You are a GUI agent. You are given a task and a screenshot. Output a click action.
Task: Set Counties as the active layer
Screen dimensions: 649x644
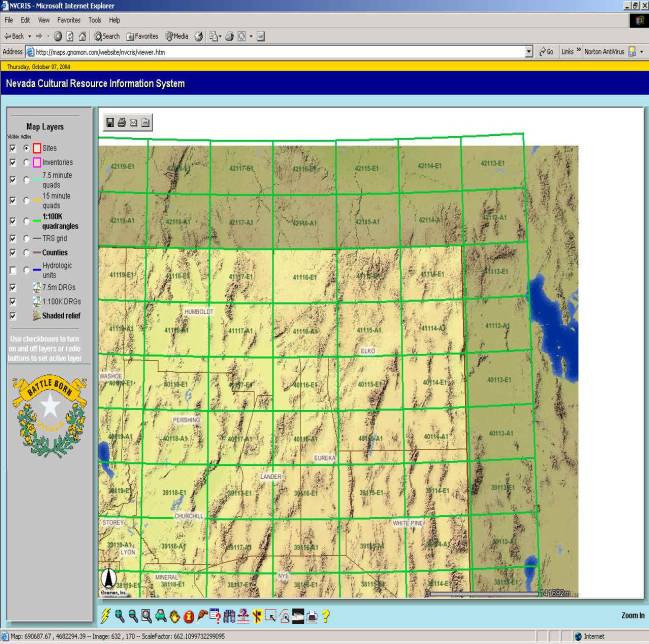click(x=26, y=253)
